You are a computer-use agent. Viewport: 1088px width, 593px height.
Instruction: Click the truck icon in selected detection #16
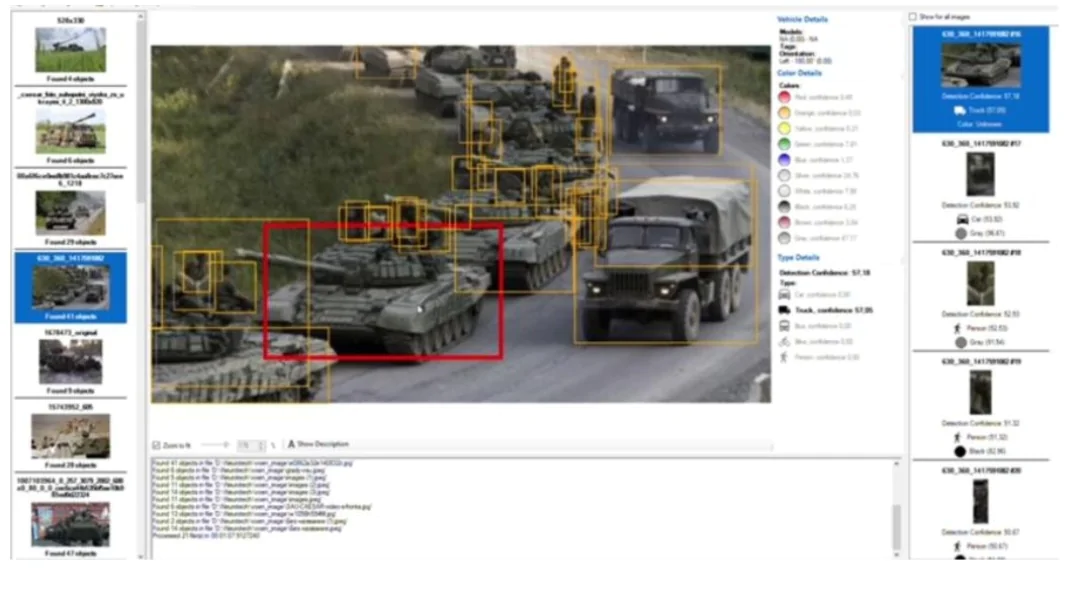(960, 110)
